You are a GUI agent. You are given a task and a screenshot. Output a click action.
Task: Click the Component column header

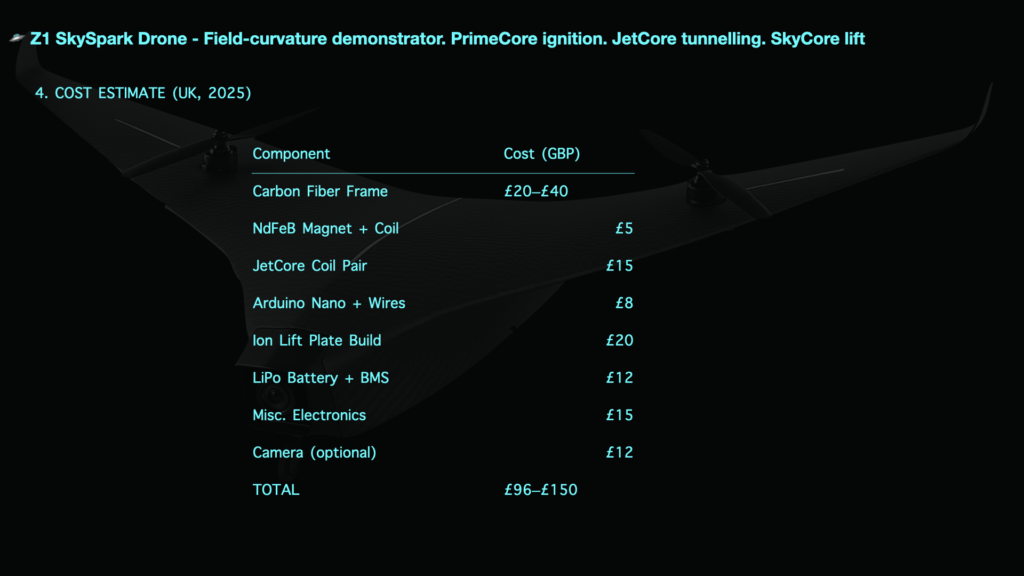point(291,153)
